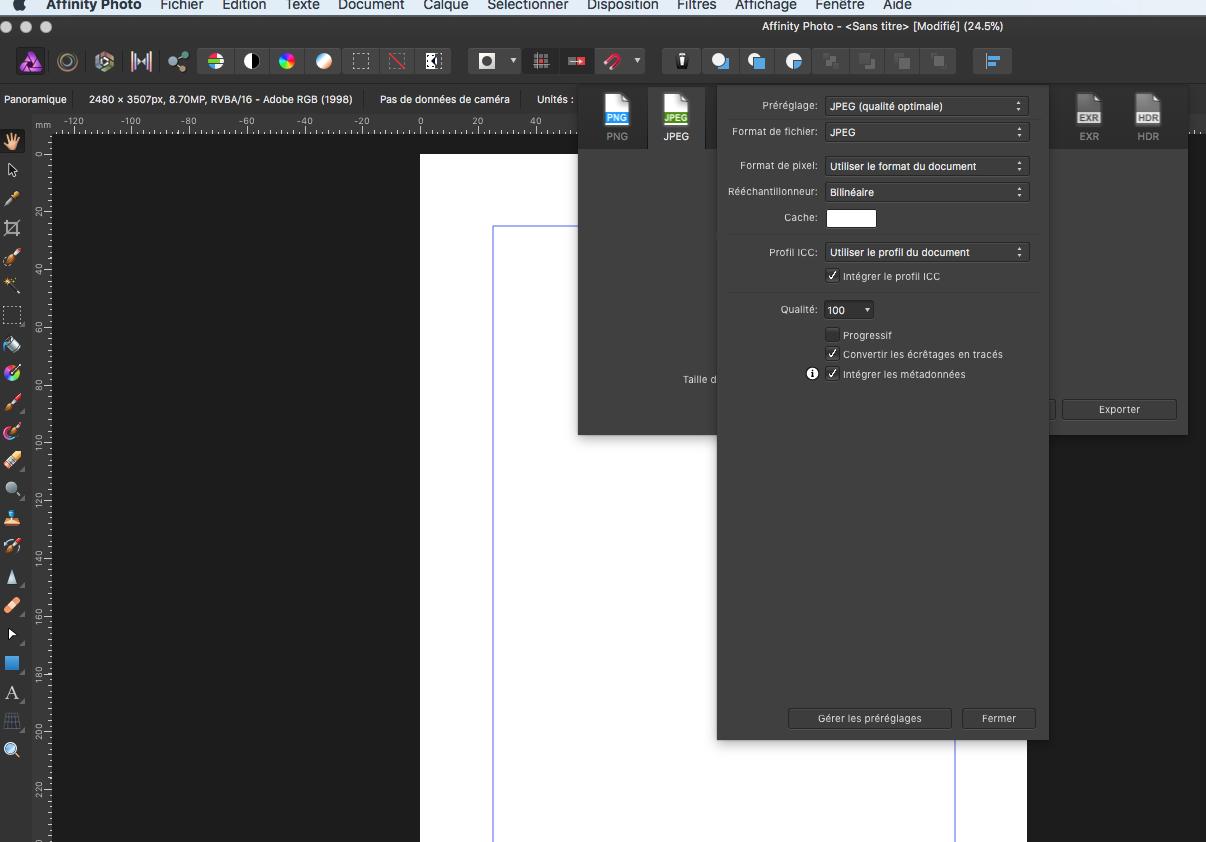This screenshot has width=1206, height=842.
Task: Select the HDR export format tab
Action: [x=1148, y=118]
